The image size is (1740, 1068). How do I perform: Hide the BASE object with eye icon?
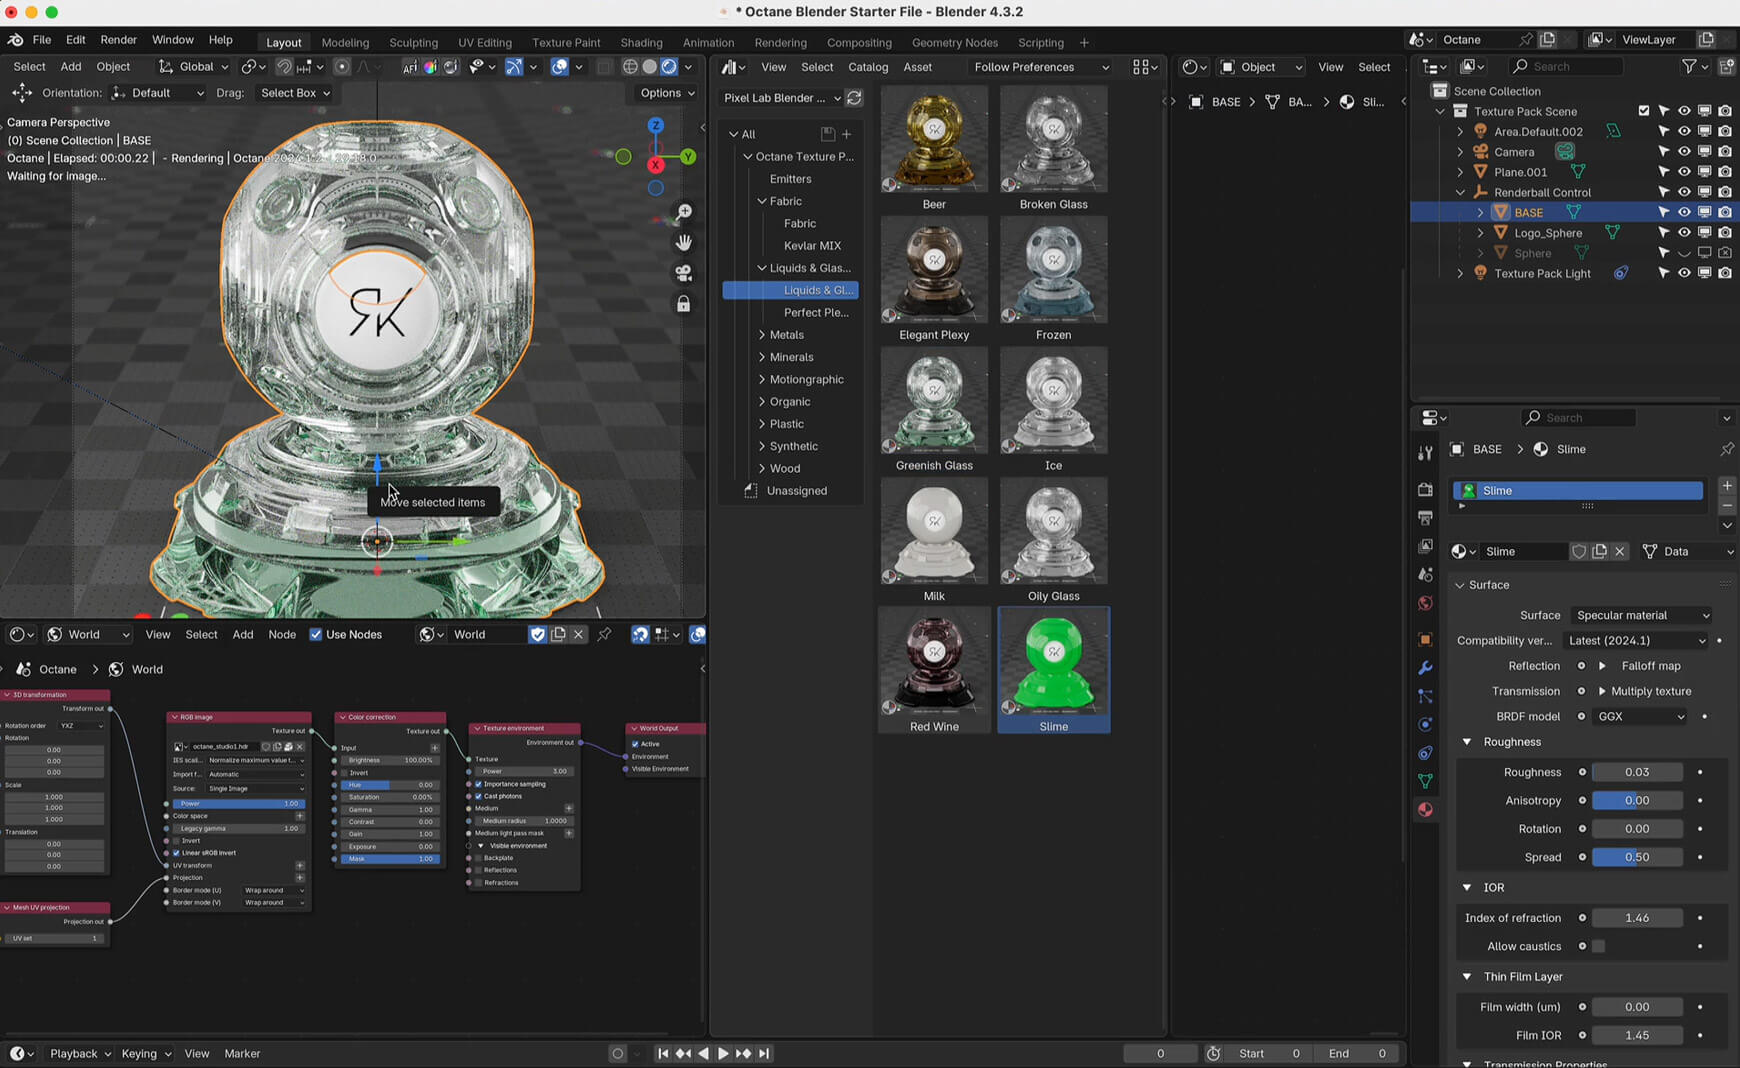pos(1684,212)
